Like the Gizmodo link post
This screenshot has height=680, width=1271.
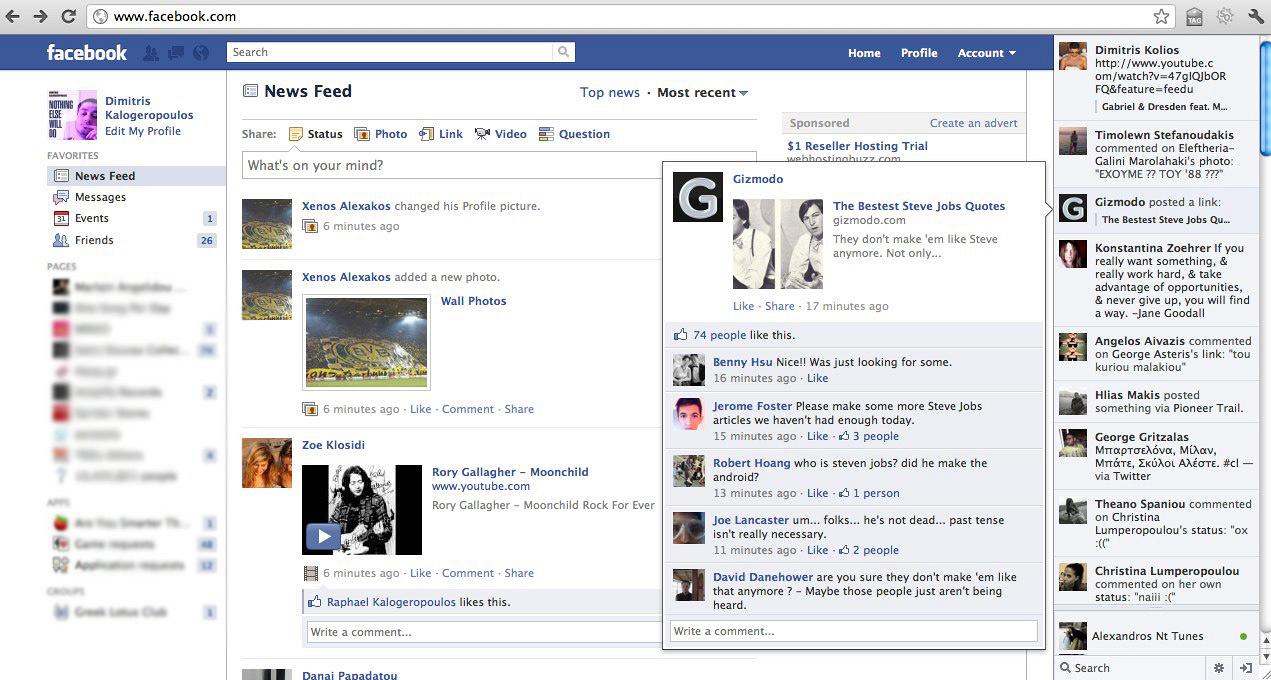tap(743, 306)
